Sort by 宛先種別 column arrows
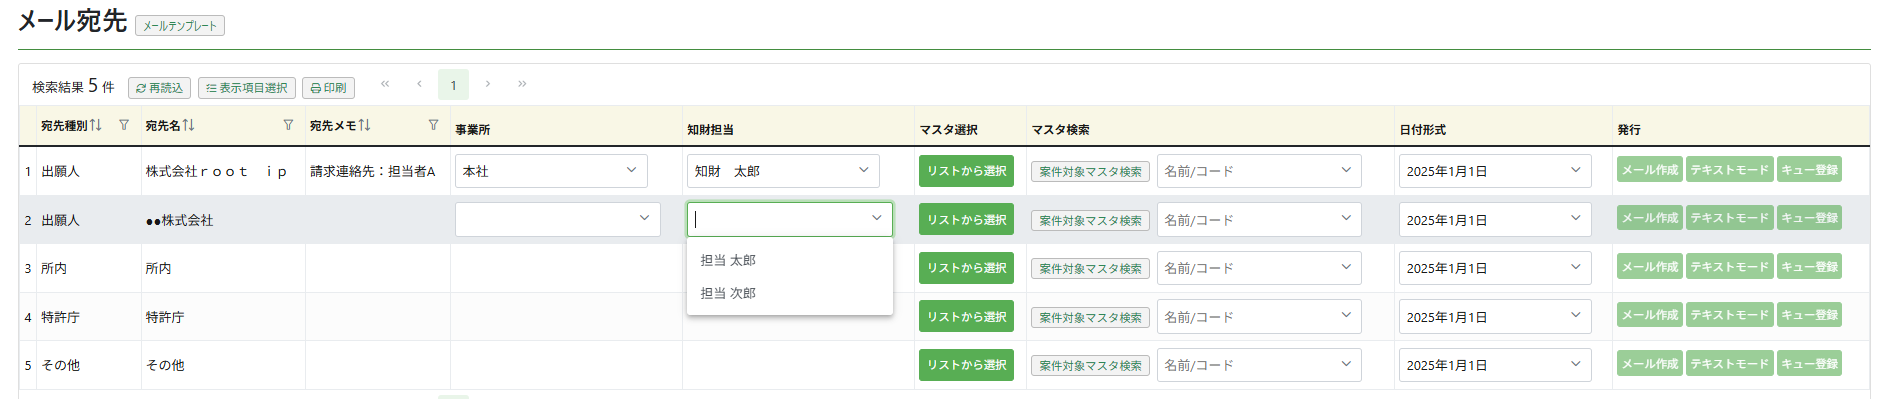This screenshot has height=399, width=1878. pyautogui.click(x=95, y=125)
